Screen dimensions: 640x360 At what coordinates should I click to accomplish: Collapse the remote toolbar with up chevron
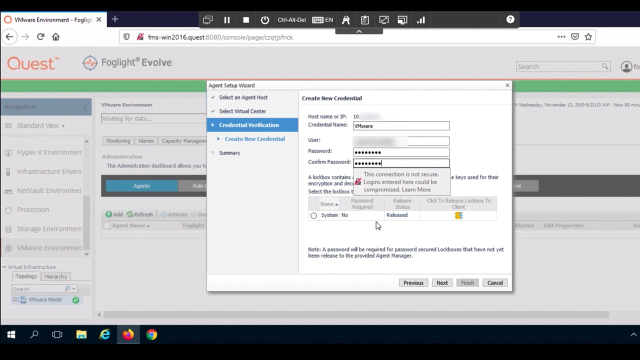tap(359, 31)
